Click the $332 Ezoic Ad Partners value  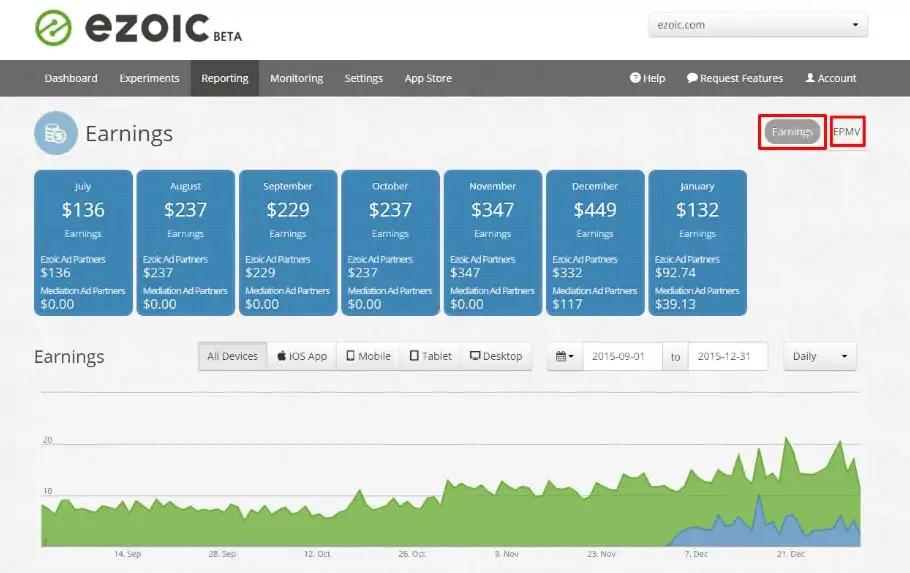coord(567,273)
